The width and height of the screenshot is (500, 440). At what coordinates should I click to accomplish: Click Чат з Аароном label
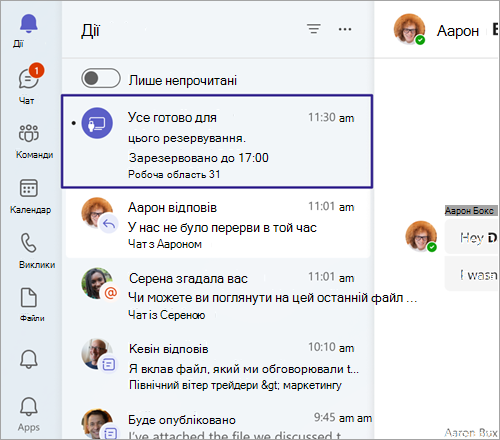click(165, 244)
